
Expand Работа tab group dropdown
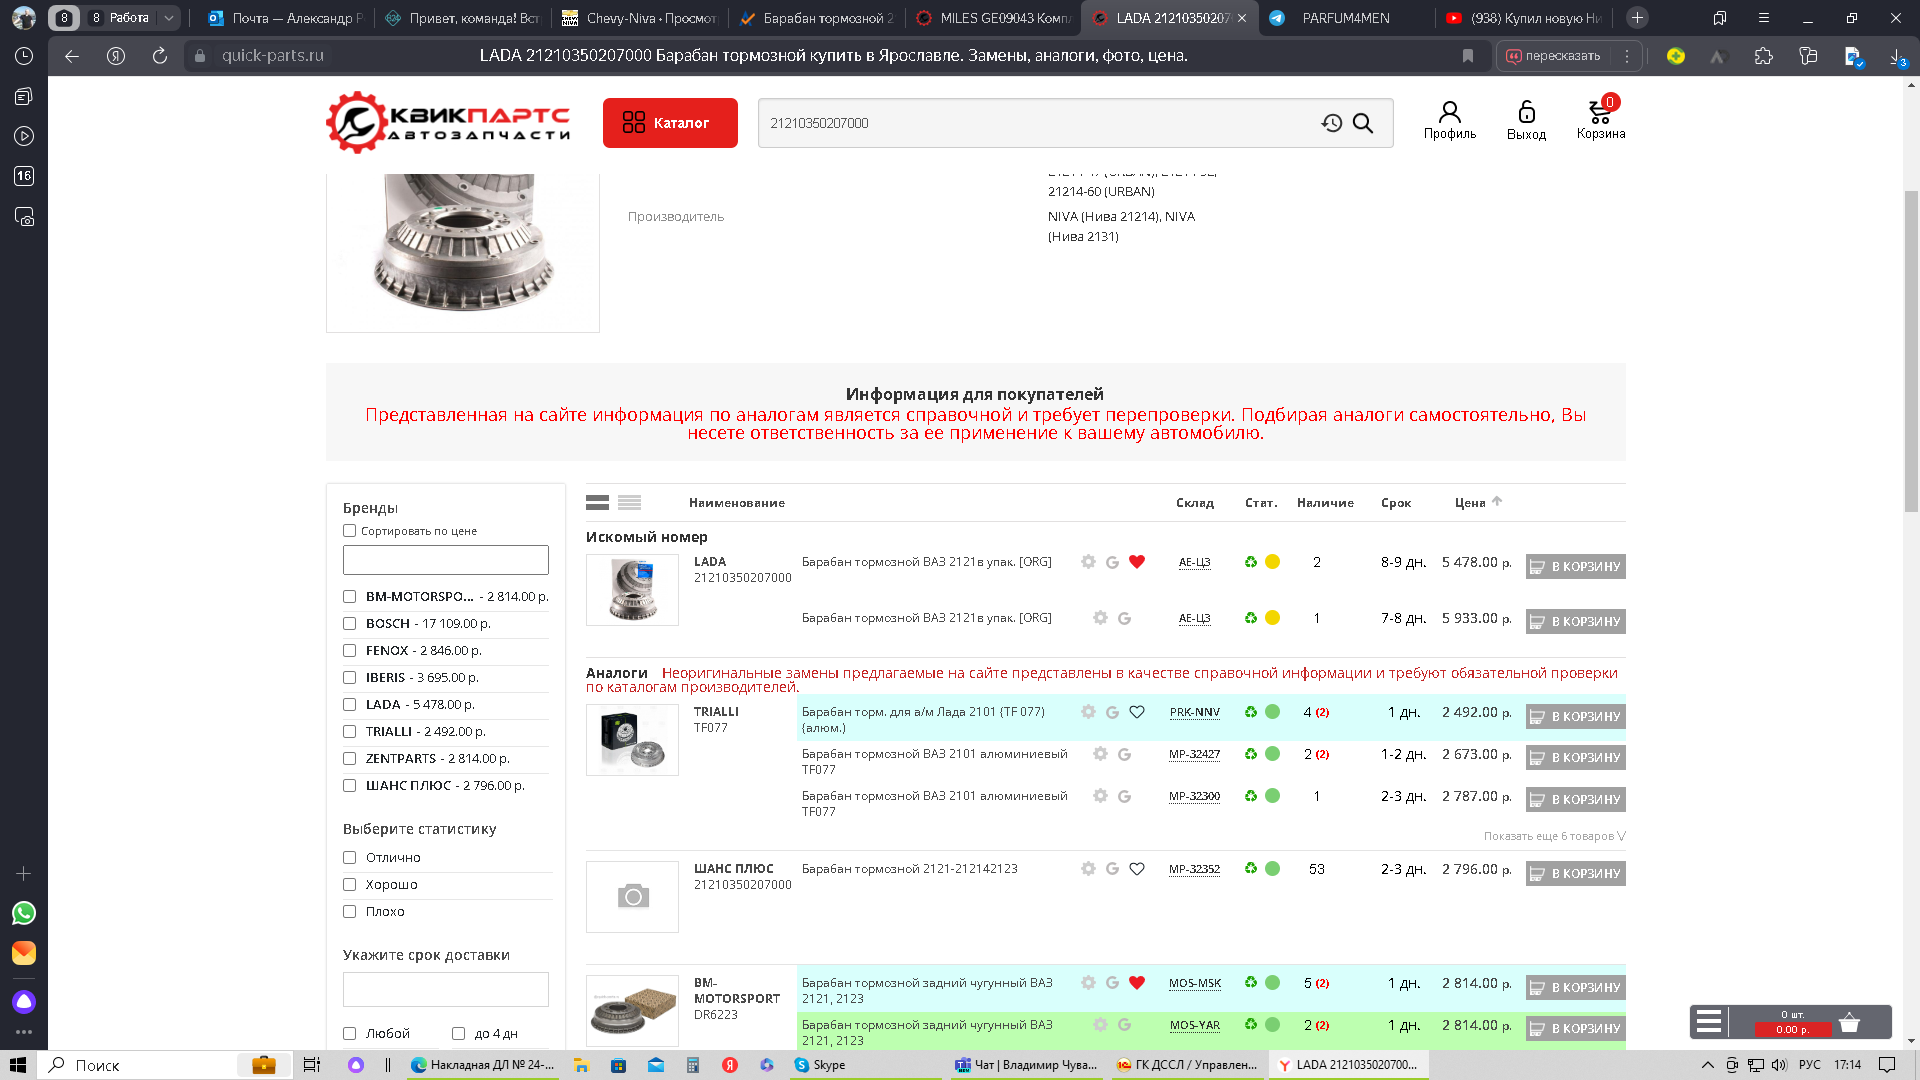pyautogui.click(x=168, y=18)
